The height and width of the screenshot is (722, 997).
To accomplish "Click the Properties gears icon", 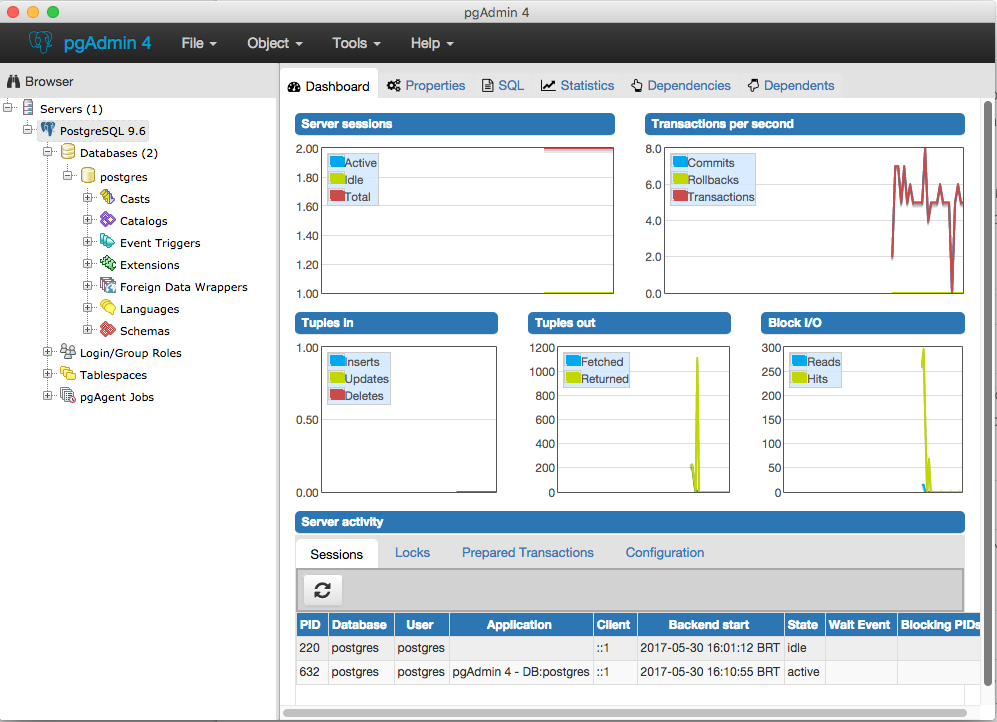I will 394,85.
